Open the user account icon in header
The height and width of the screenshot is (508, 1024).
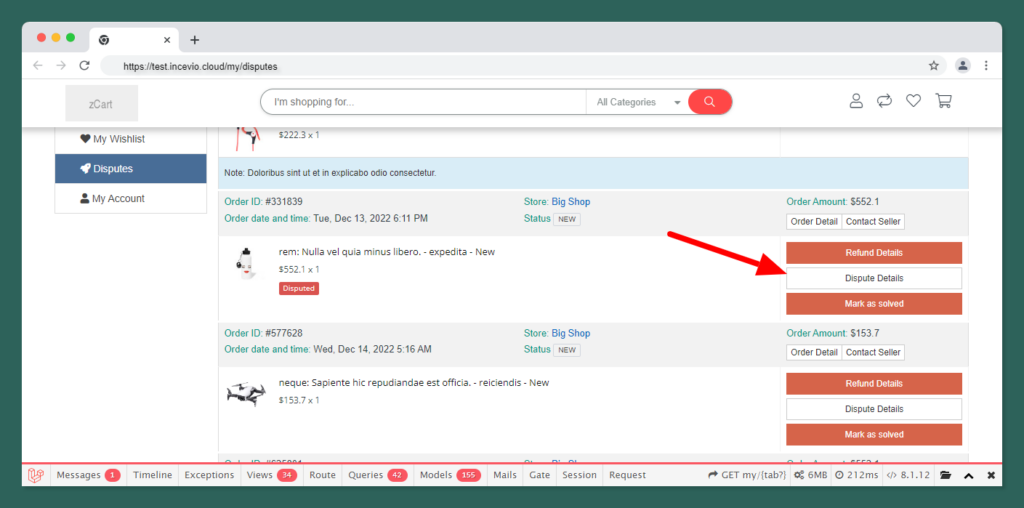click(x=856, y=101)
